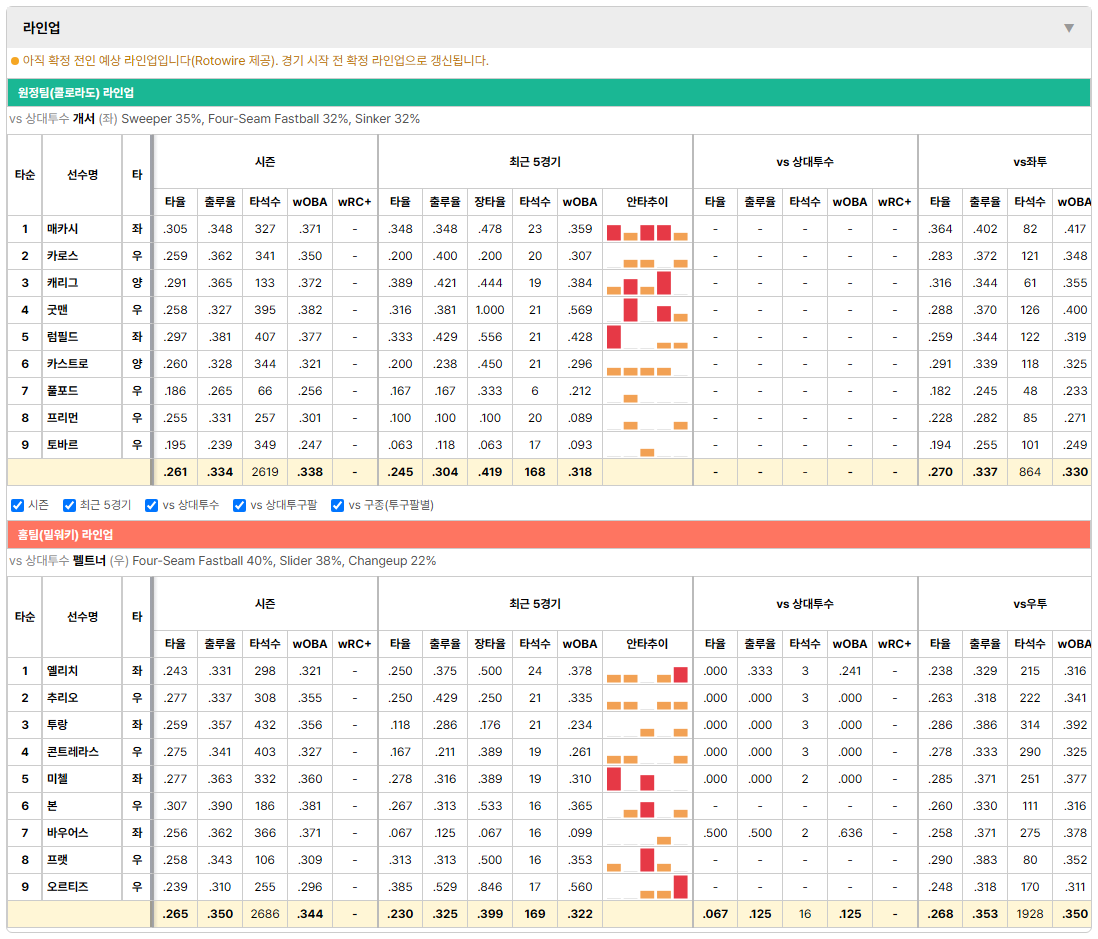This screenshot has width=1098, height=939.
Task: Click 럼필드's hit trend bar chart
Action: tap(647, 338)
